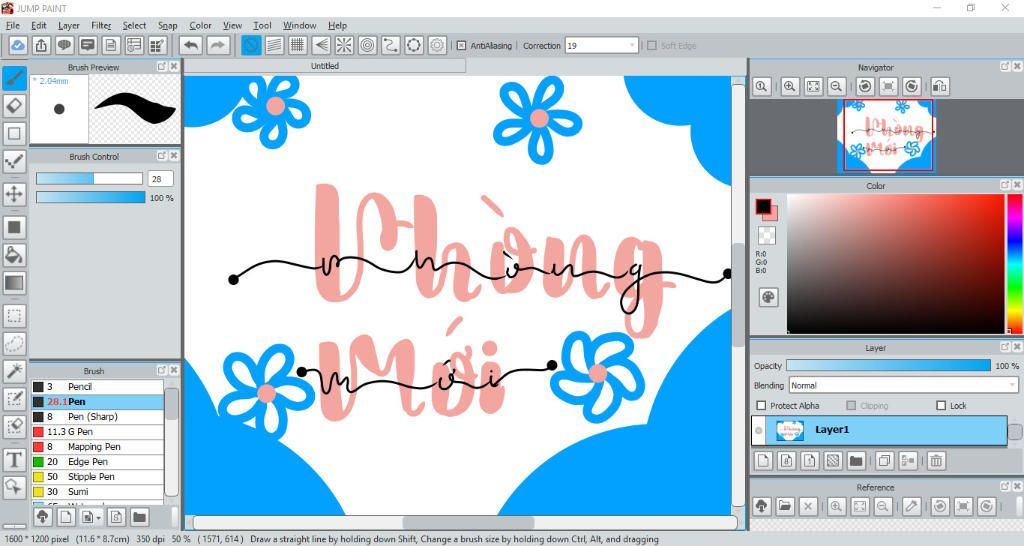The height and width of the screenshot is (546, 1024).
Task: Toggle the Clipping checkbox
Action: [851, 406]
